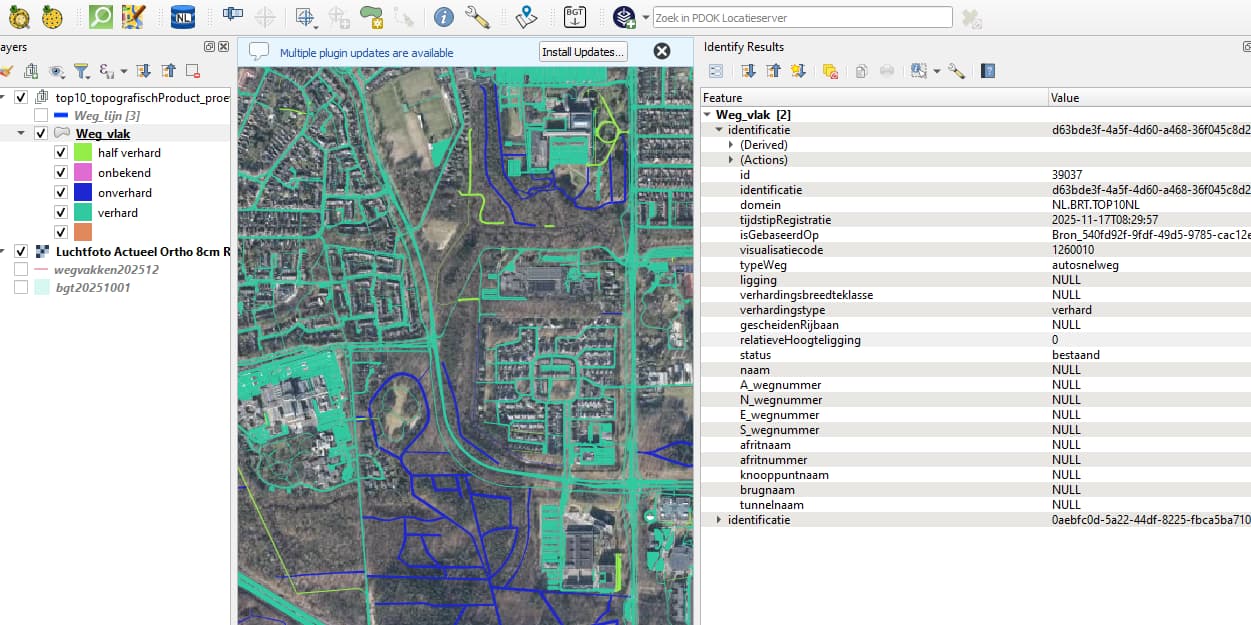Open the BGT download plugin
The image size is (1251, 625).
[x=575, y=16]
